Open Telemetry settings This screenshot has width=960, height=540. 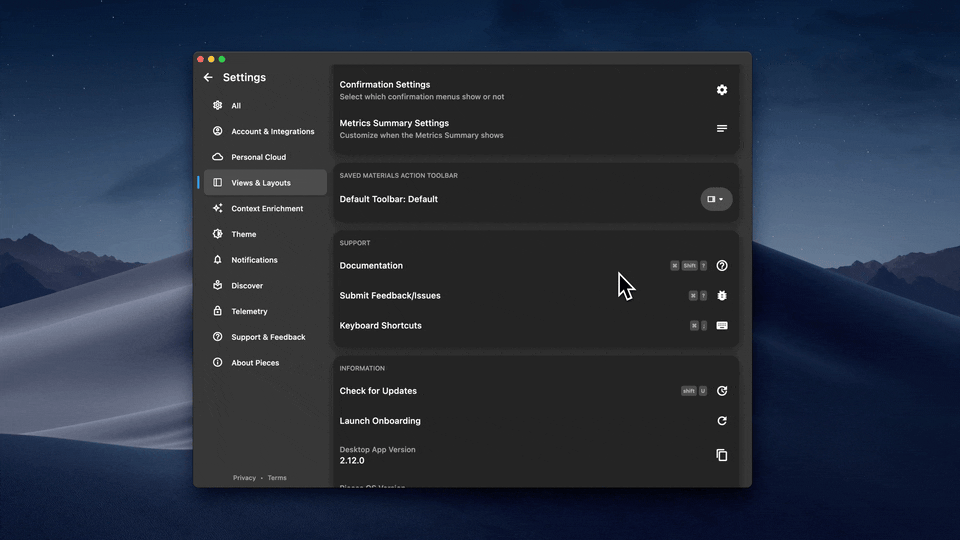pyautogui.click(x=265, y=311)
